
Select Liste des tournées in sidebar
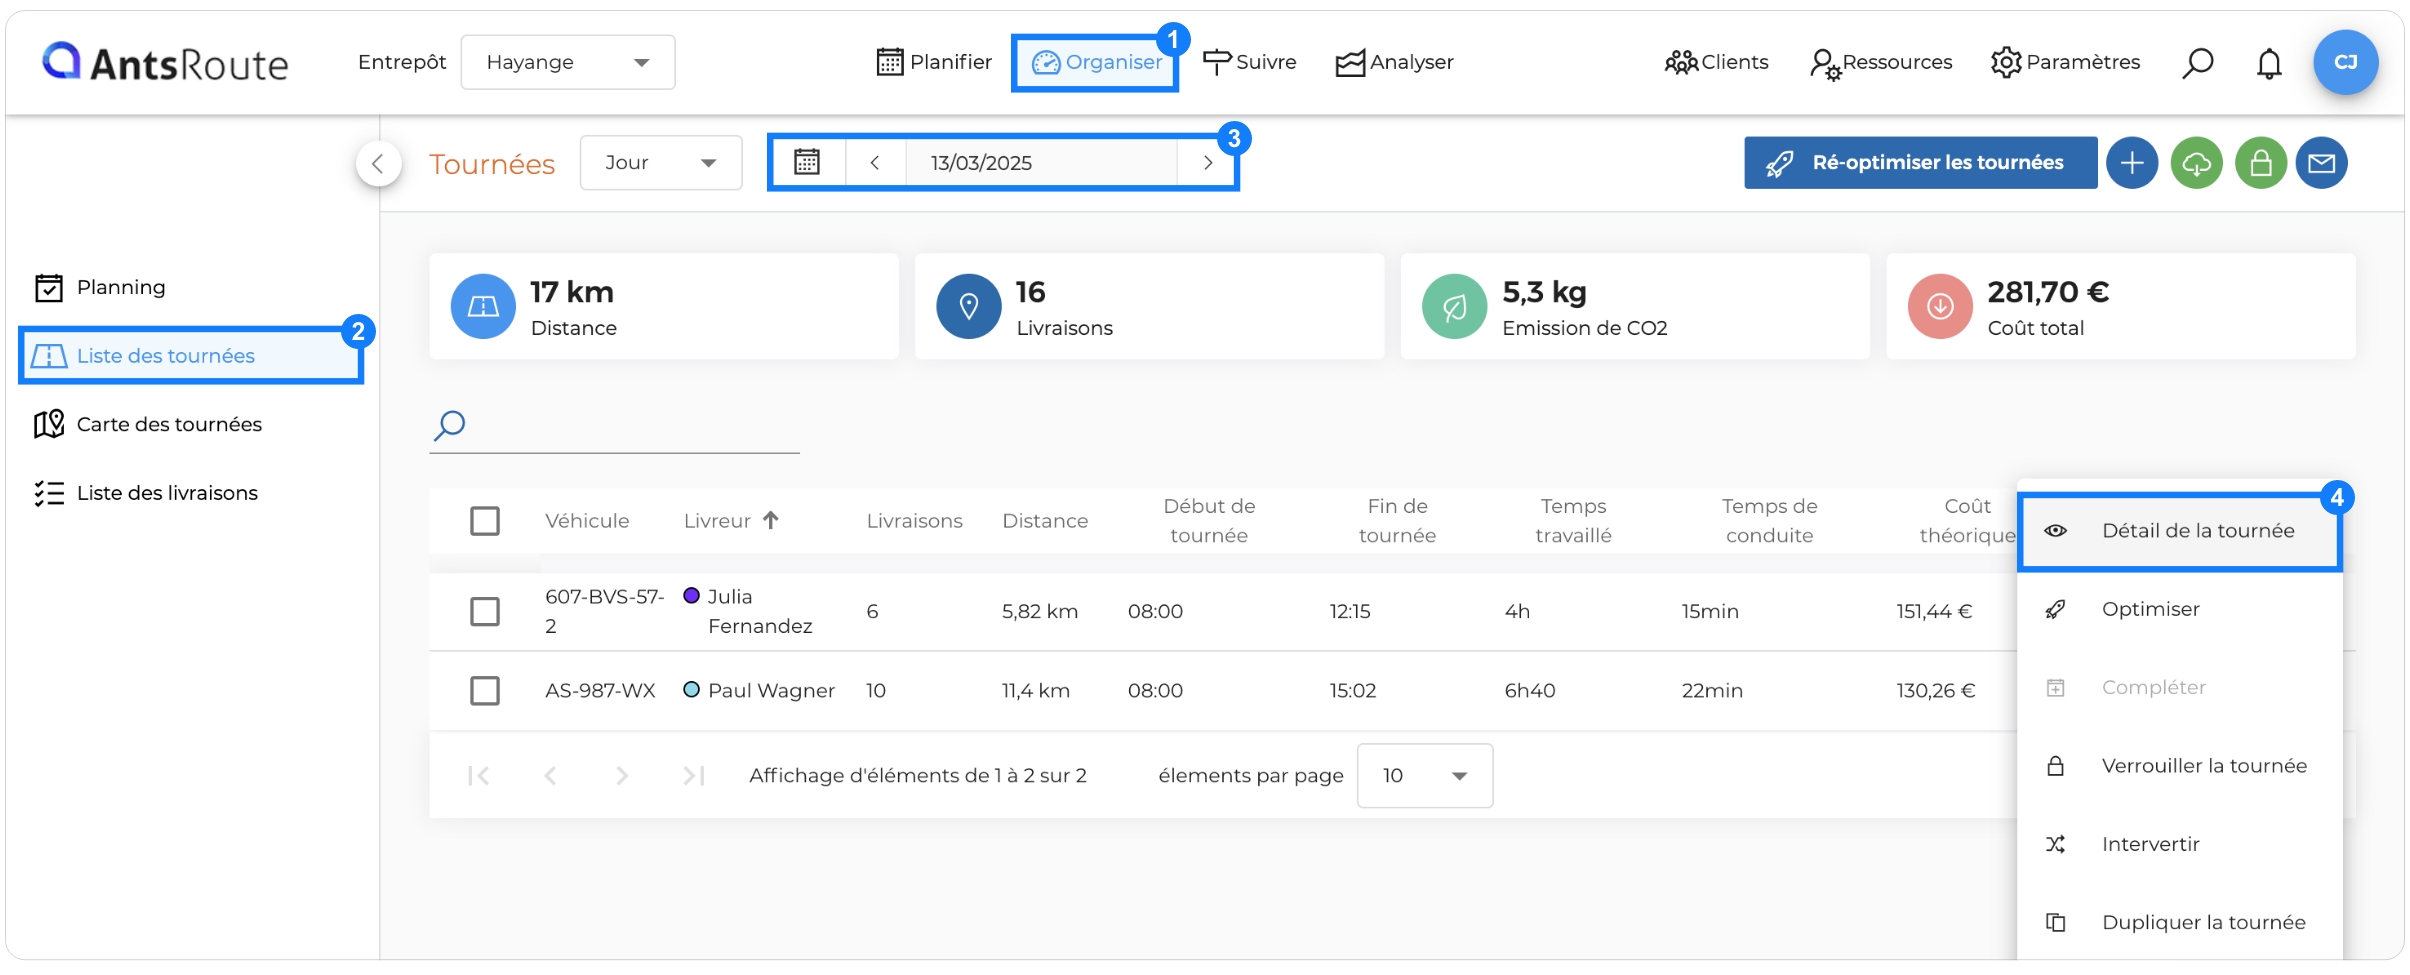(x=190, y=355)
